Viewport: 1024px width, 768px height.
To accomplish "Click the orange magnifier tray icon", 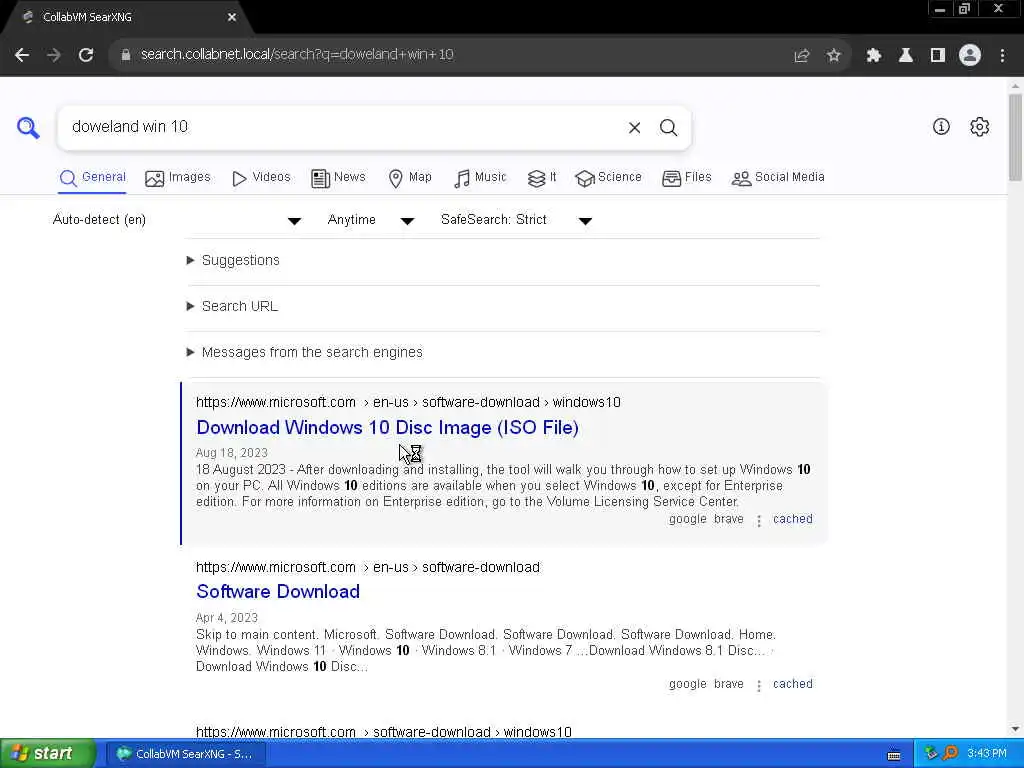I will pos(950,754).
